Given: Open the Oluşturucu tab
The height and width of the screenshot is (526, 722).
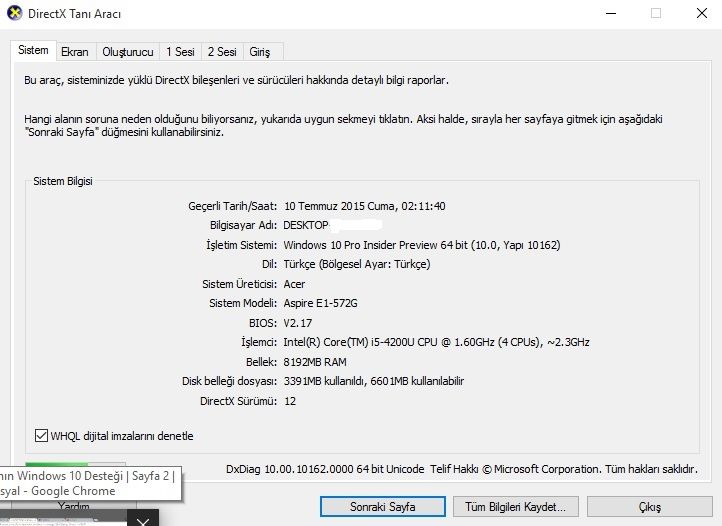Looking at the screenshot, I should (x=128, y=52).
